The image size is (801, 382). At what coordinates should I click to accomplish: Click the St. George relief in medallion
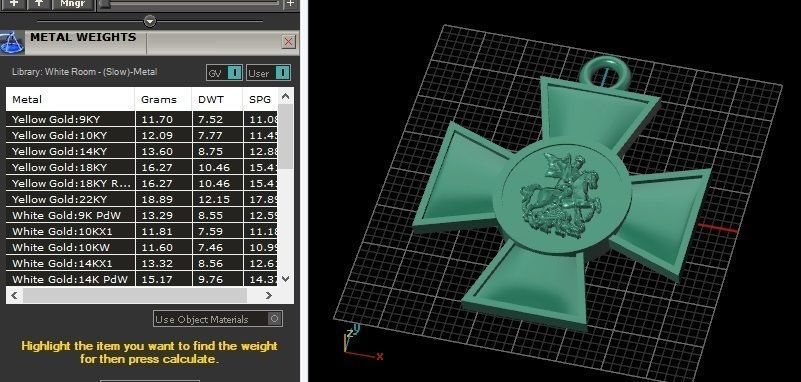tap(560, 195)
